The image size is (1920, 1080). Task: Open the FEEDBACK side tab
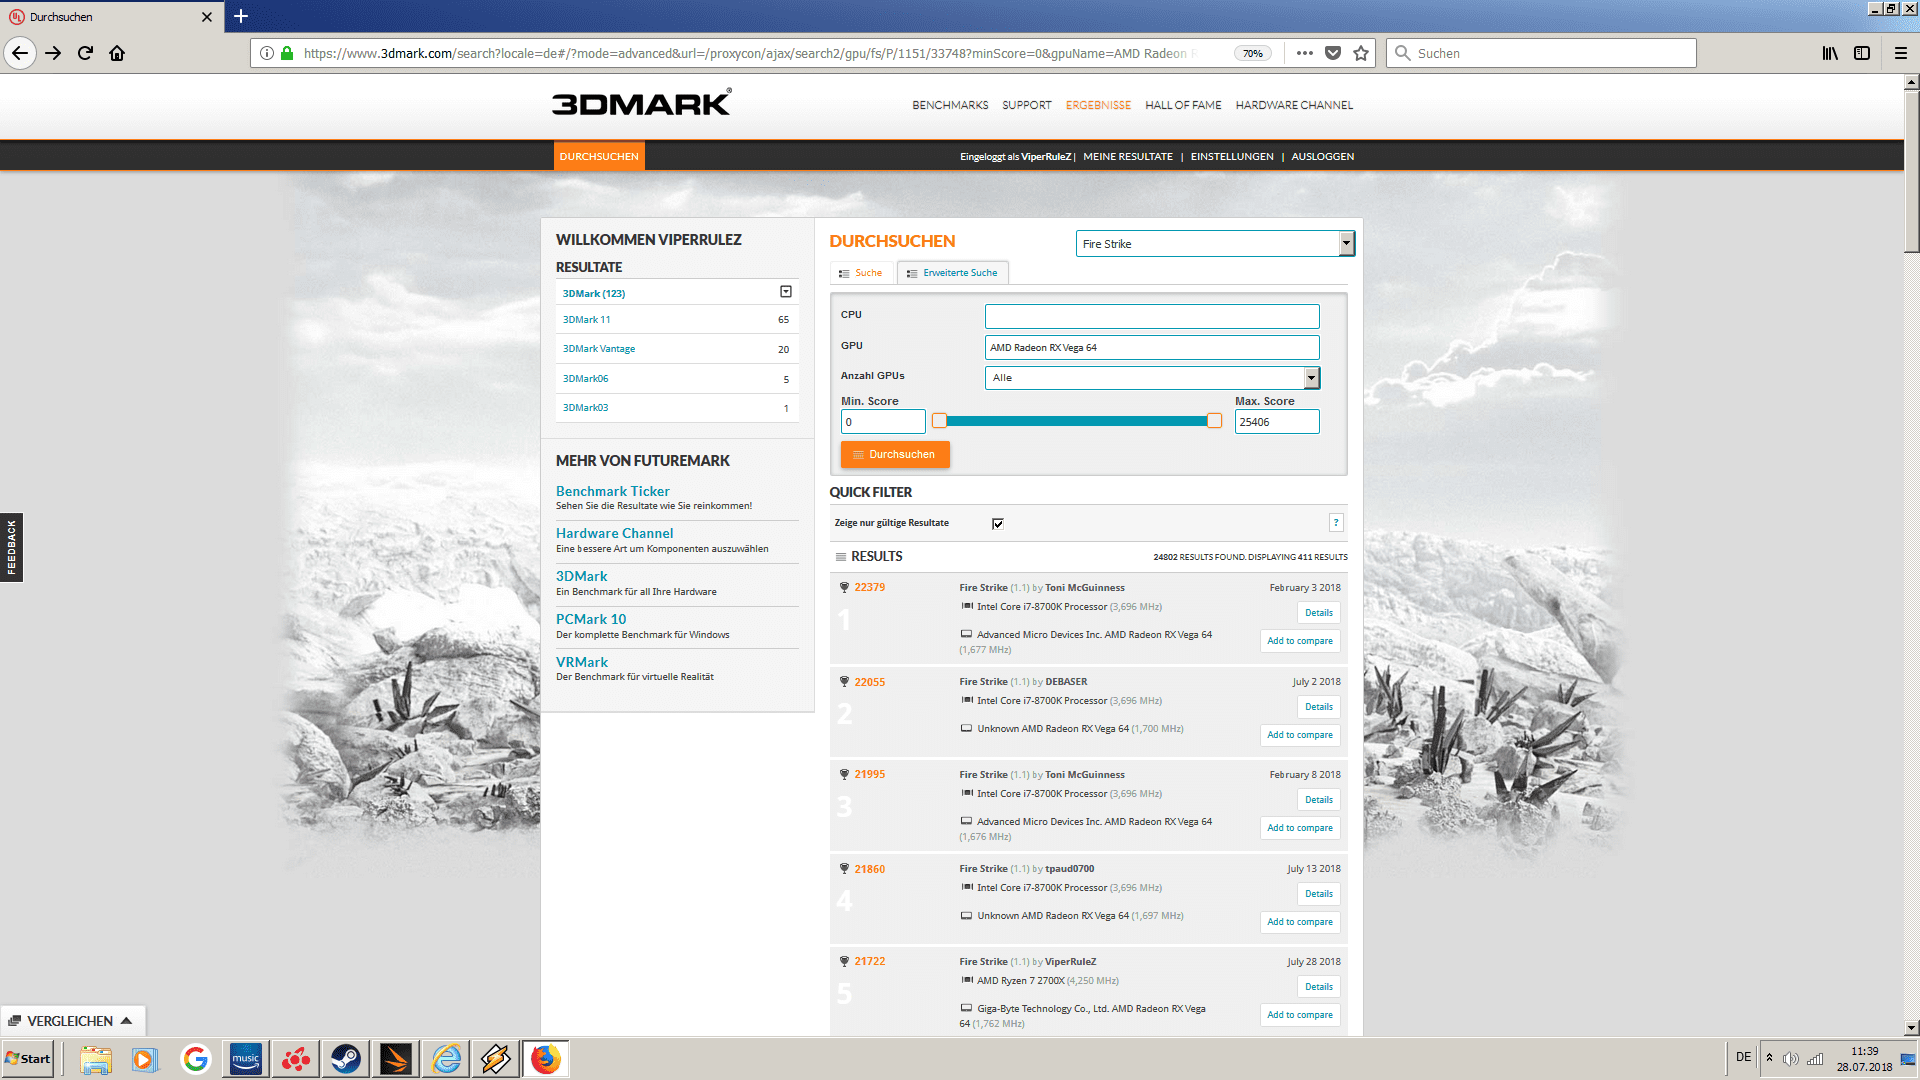point(11,547)
